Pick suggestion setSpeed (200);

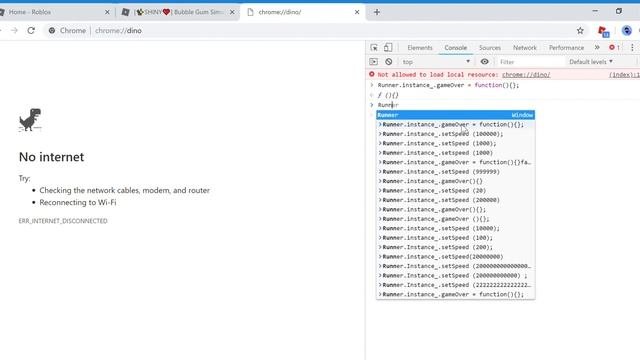[455, 247]
